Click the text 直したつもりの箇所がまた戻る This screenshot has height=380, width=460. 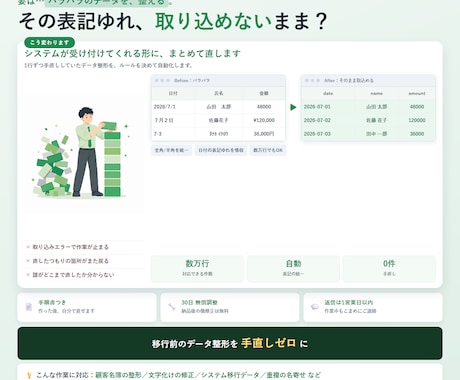70,261
